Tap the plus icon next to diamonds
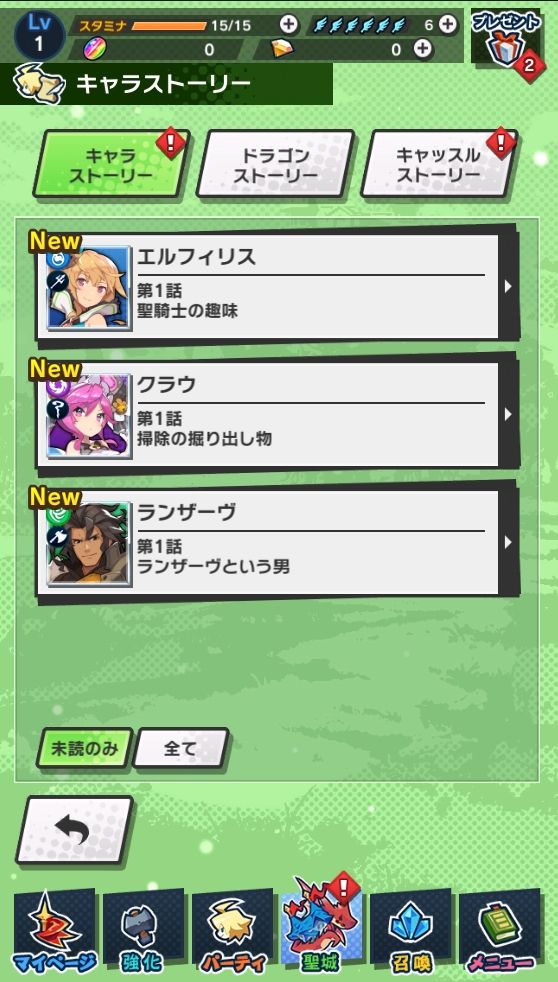The height and width of the screenshot is (982, 558). click(x=423, y=48)
